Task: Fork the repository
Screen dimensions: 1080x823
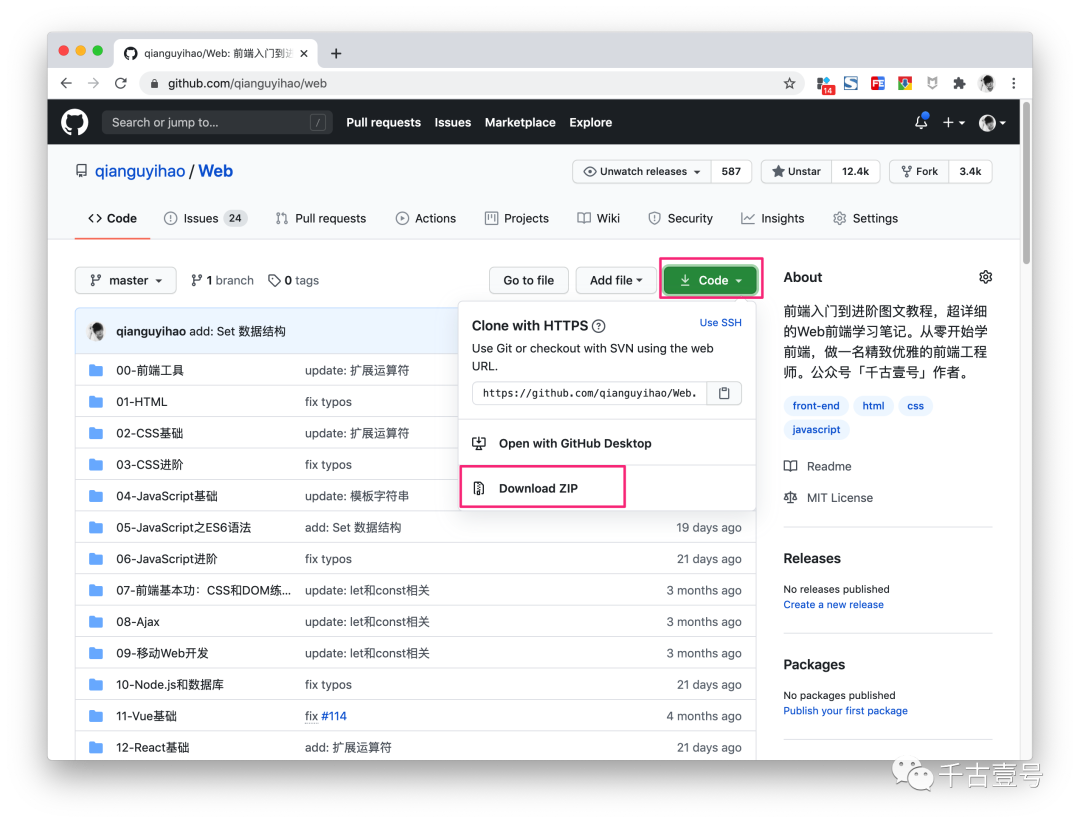Action: (920, 171)
